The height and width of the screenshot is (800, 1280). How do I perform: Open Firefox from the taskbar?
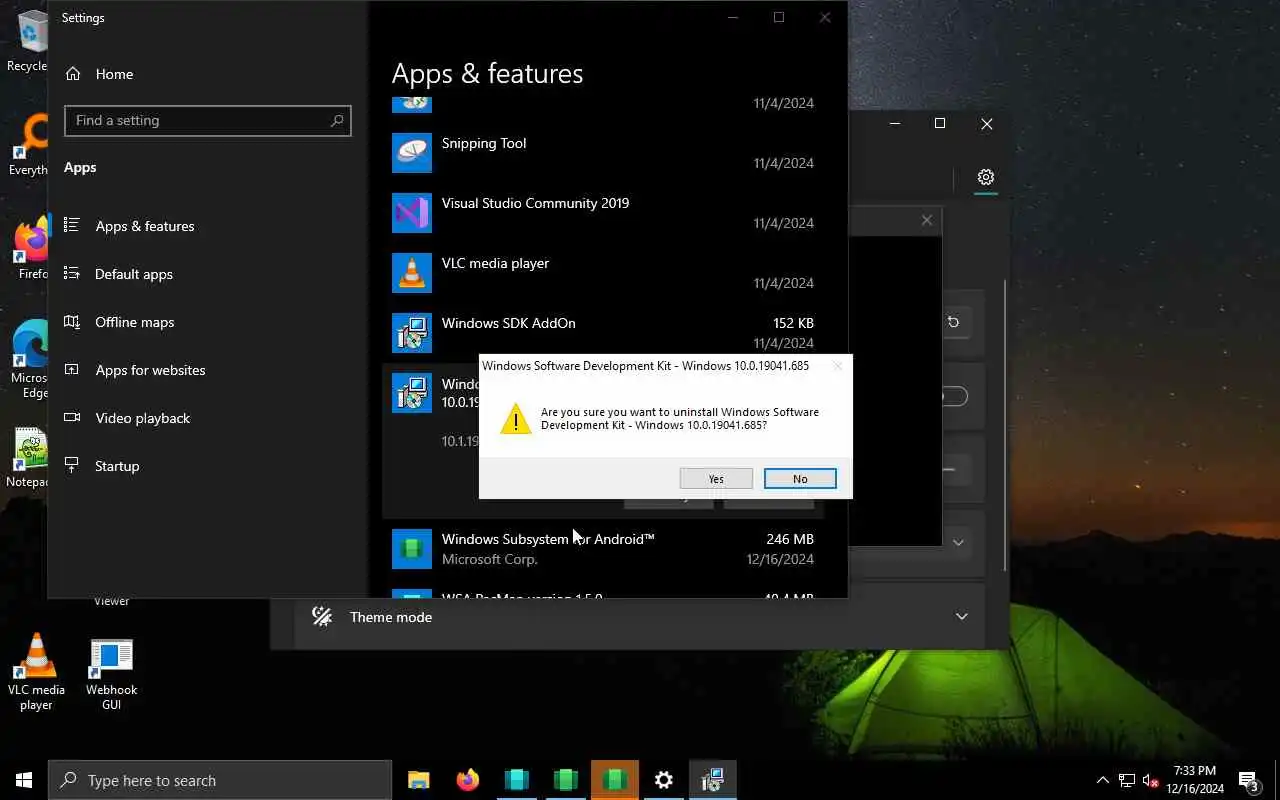468,780
